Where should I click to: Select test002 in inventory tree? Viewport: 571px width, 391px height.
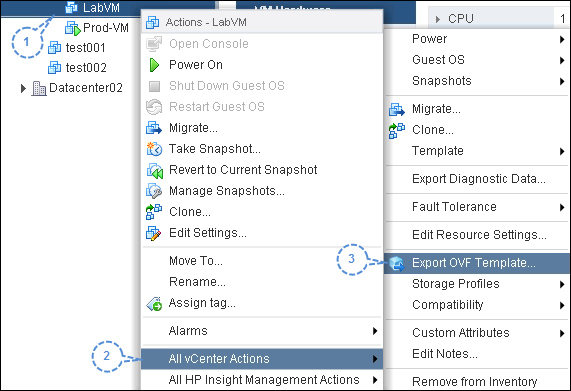(x=86, y=68)
